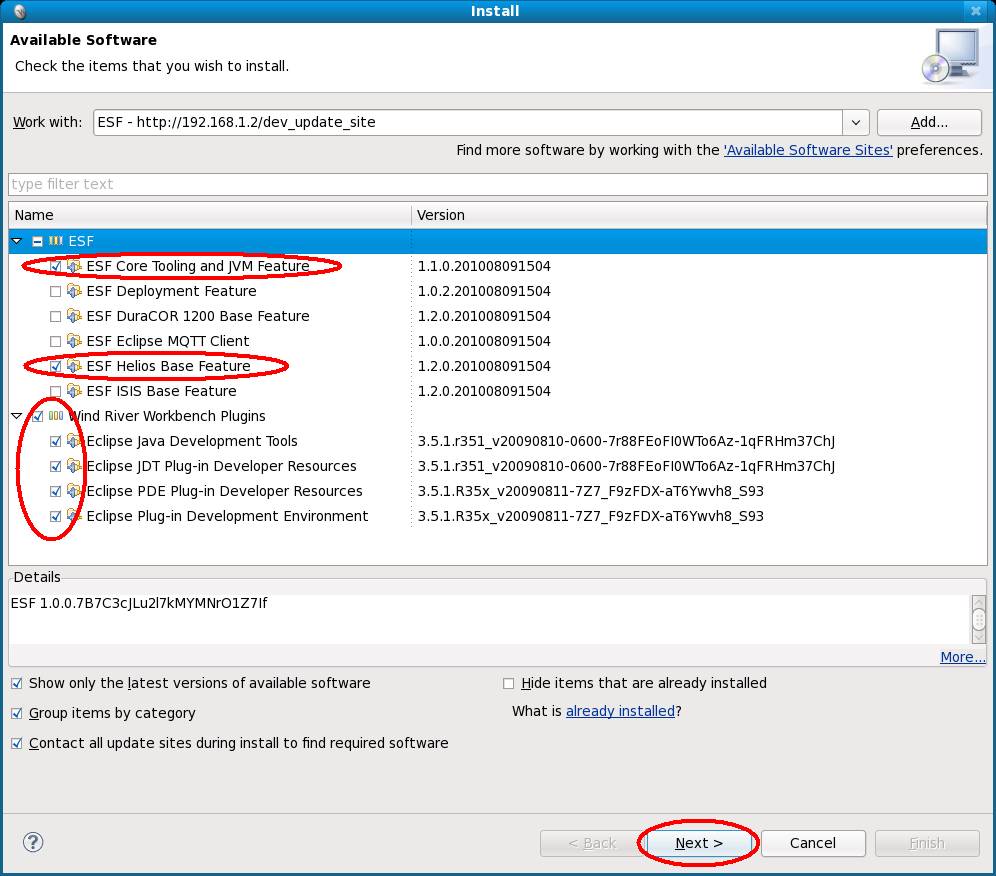Uncheck Eclipse PDE Plug-in Developer Resources checkbox
The image size is (996, 876).
click(55, 492)
